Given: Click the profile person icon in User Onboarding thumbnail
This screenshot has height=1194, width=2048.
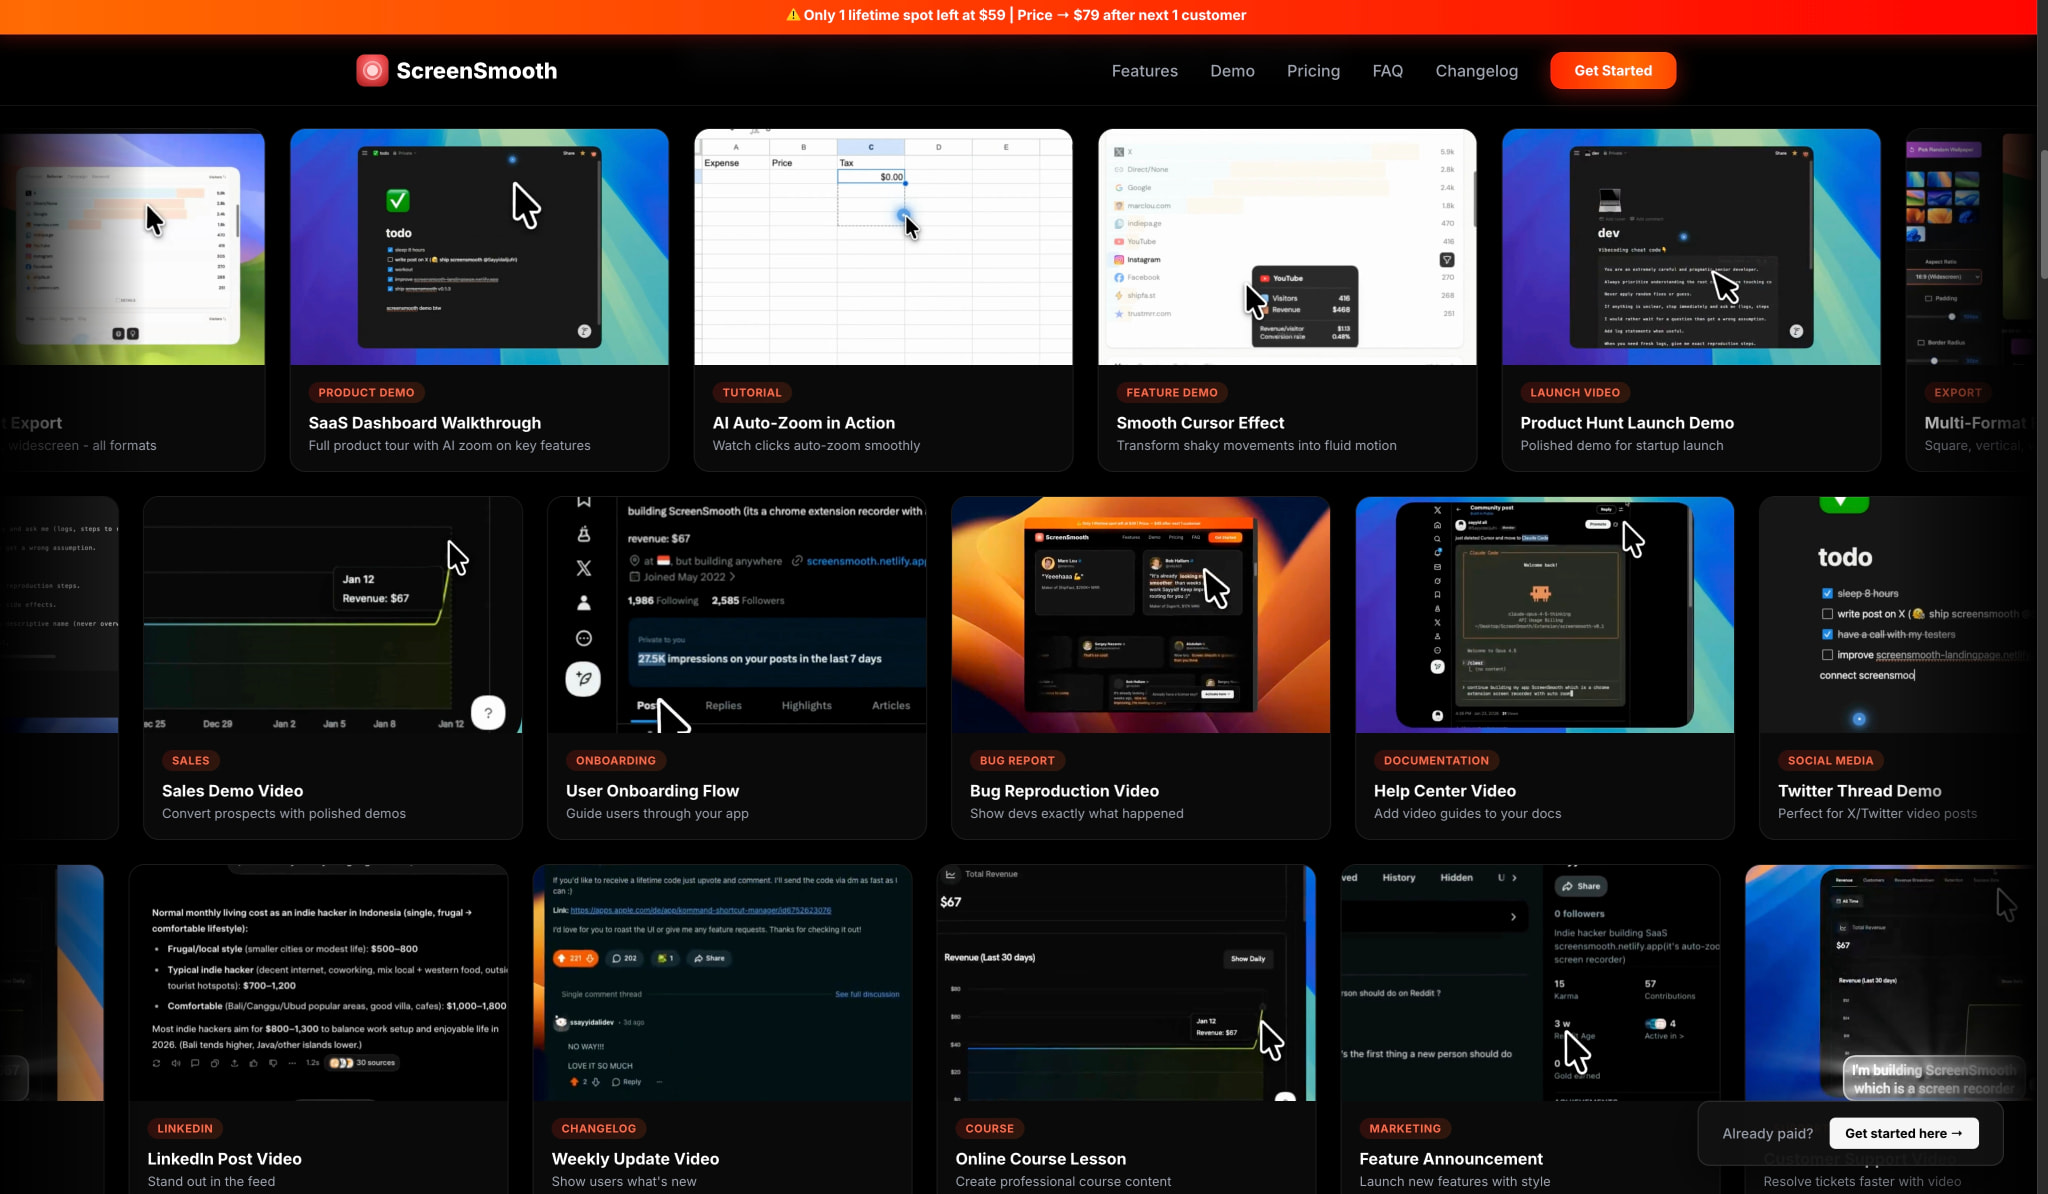Looking at the screenshot, I should [x=584, y=603].
